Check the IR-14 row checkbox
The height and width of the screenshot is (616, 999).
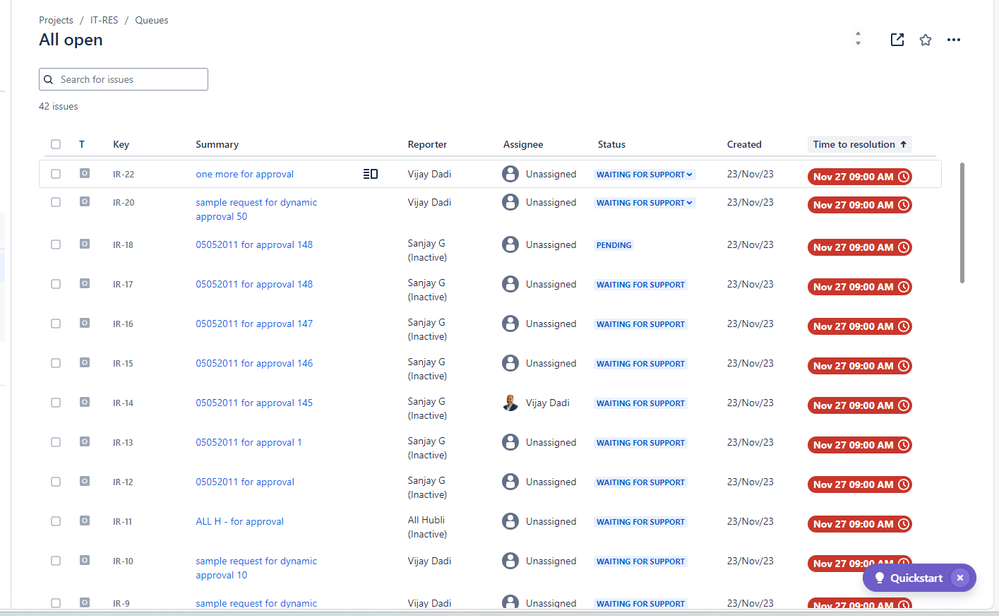[56, 403]
